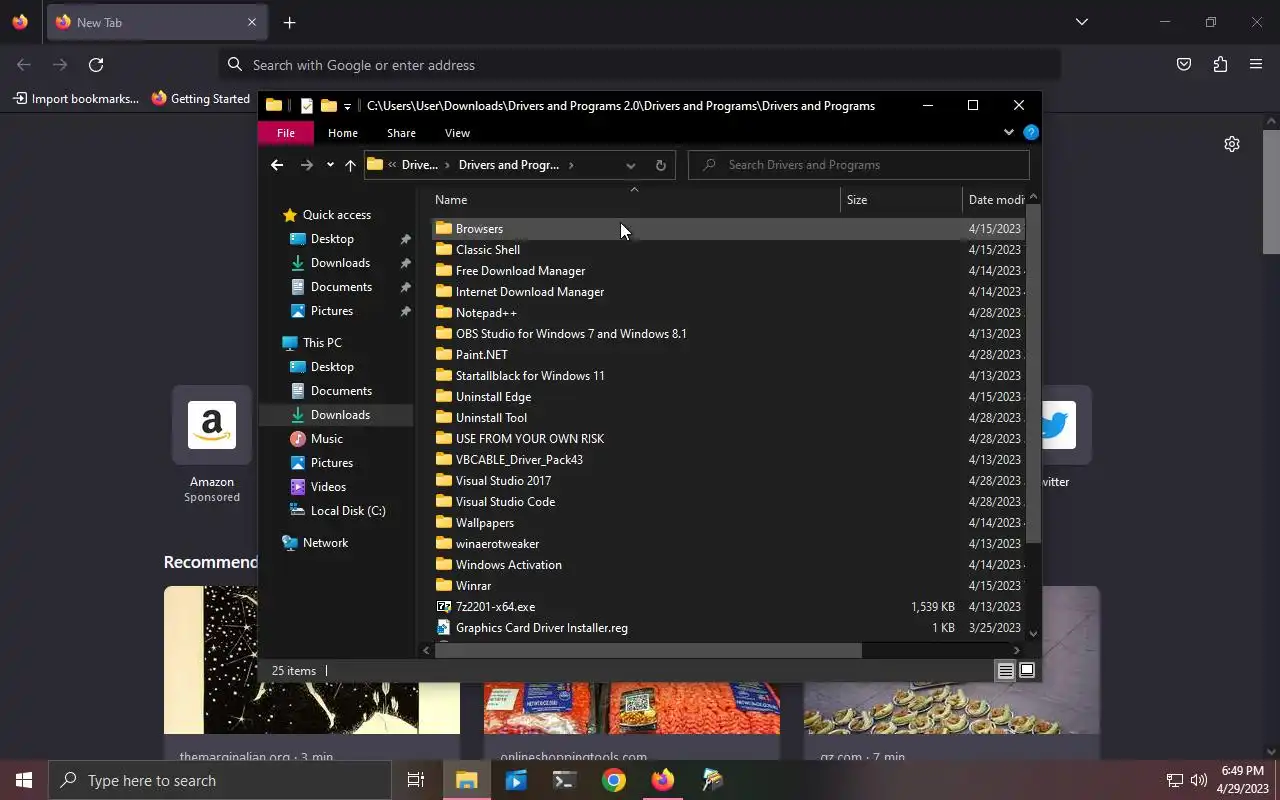This screenshot has height=800, width=1280.
Task: Select Quick access in navigation pane
Action: coord(336,215)
